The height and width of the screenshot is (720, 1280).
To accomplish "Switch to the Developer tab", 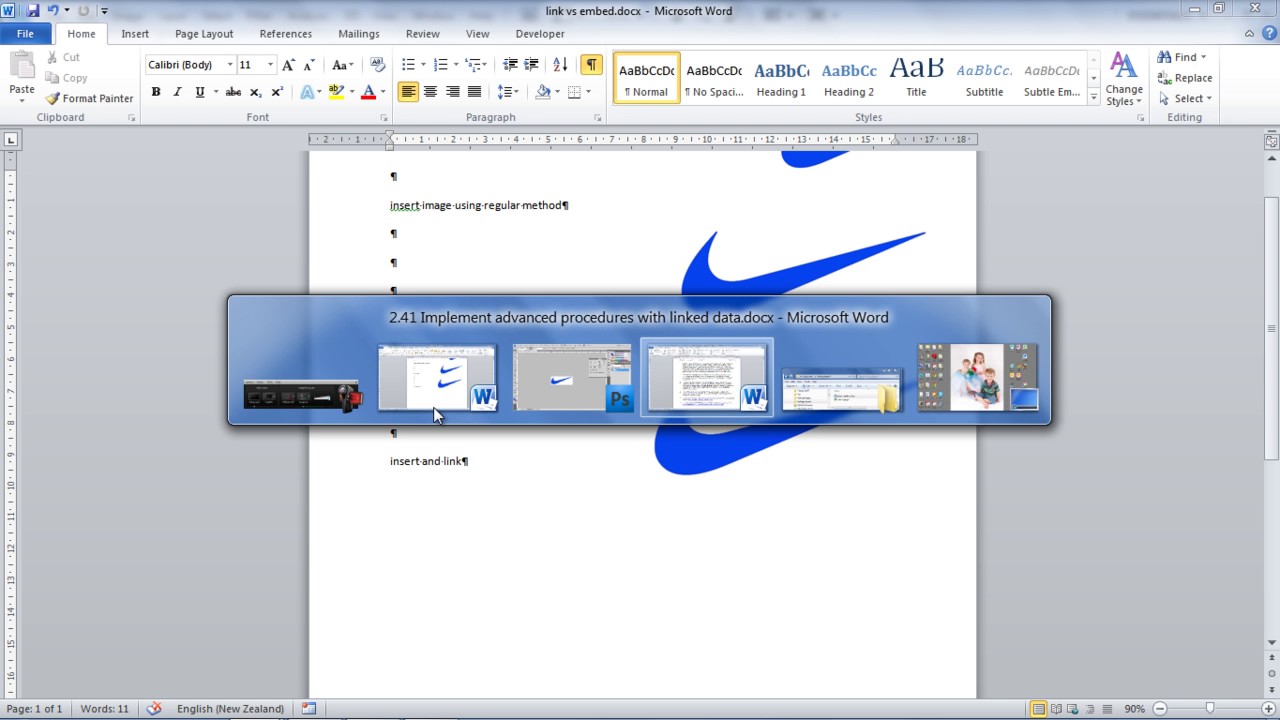I will click(540, 34).
